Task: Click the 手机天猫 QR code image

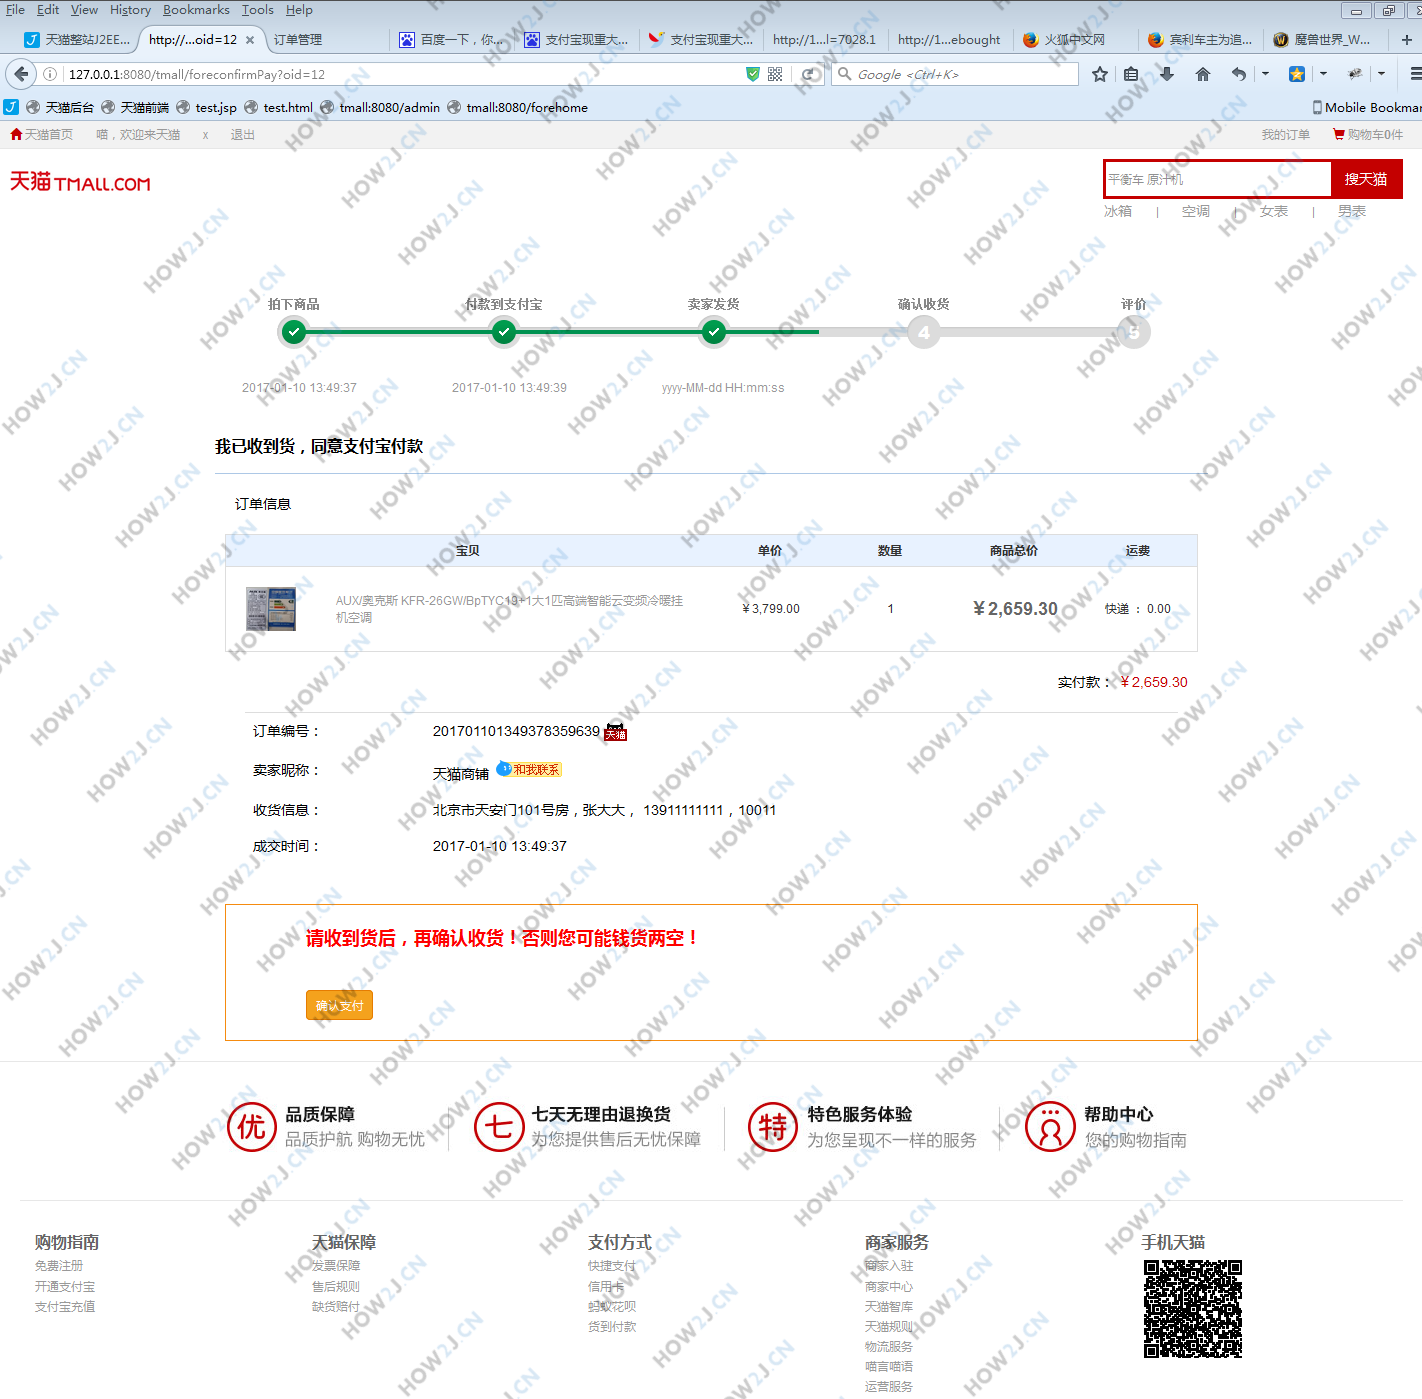Action: [1193, 1309]
